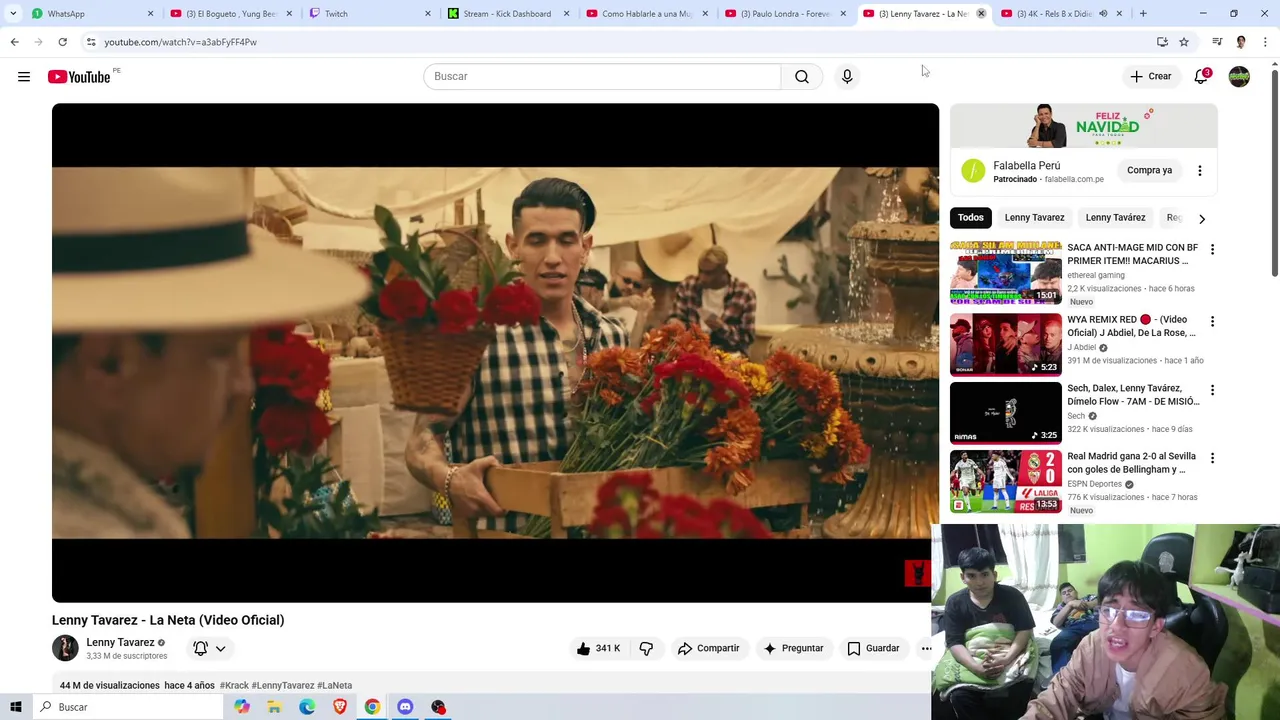This screenshot has height=720, width=1280.
Task: Open WYA REMIX RED video thumbnail
Action: (x=1005, y=344)
